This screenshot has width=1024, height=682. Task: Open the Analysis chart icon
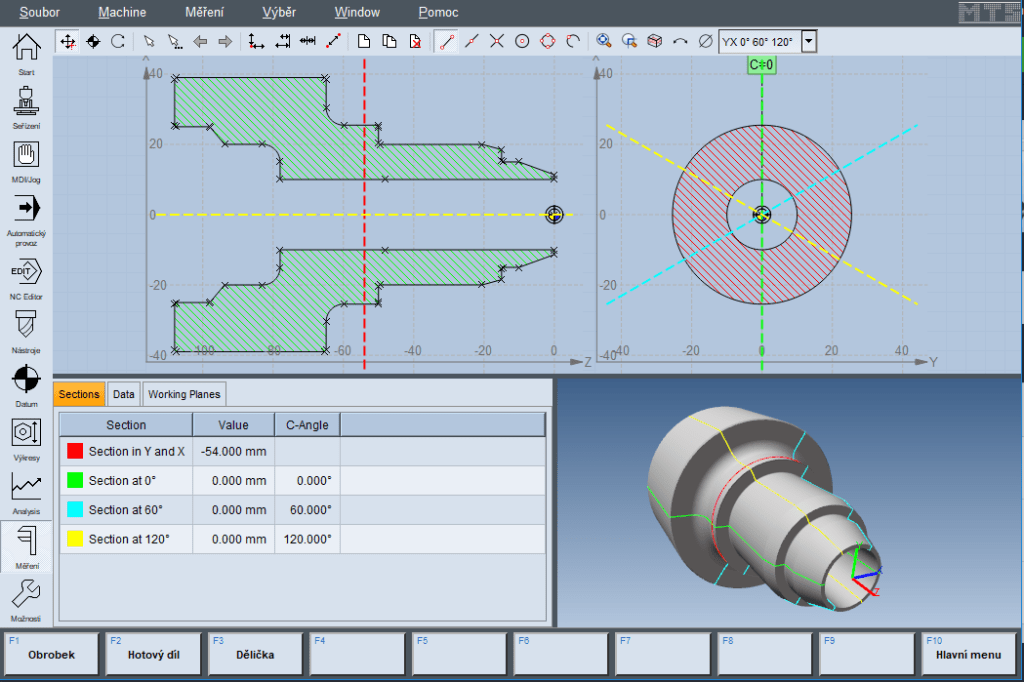(x=27, y=487)
